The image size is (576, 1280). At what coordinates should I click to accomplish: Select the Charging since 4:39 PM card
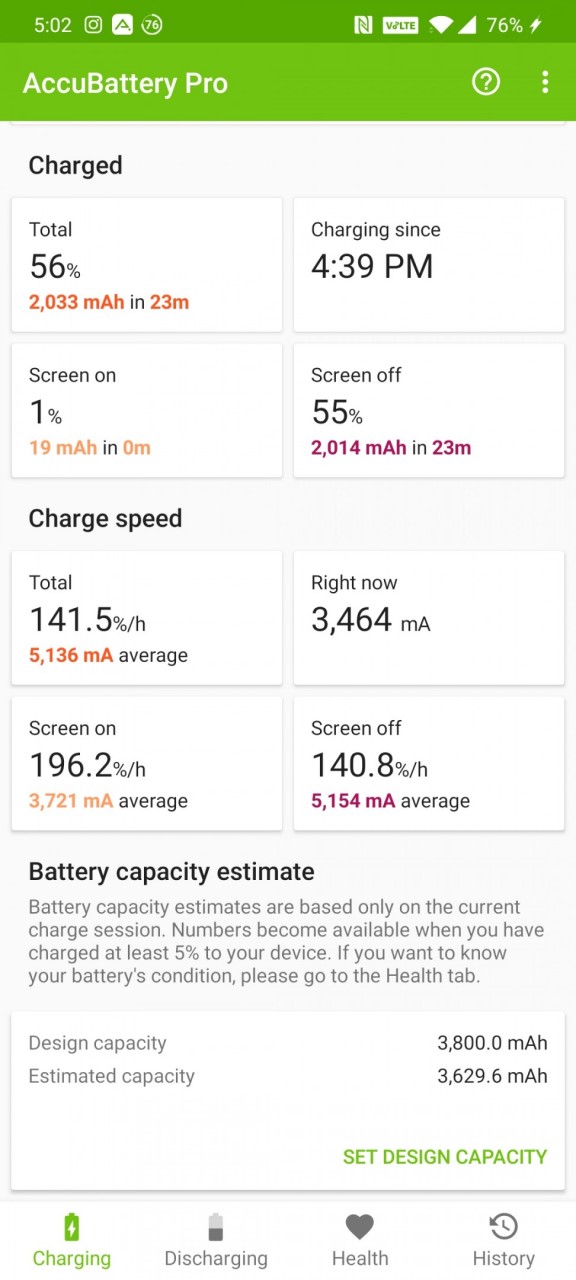429,265
